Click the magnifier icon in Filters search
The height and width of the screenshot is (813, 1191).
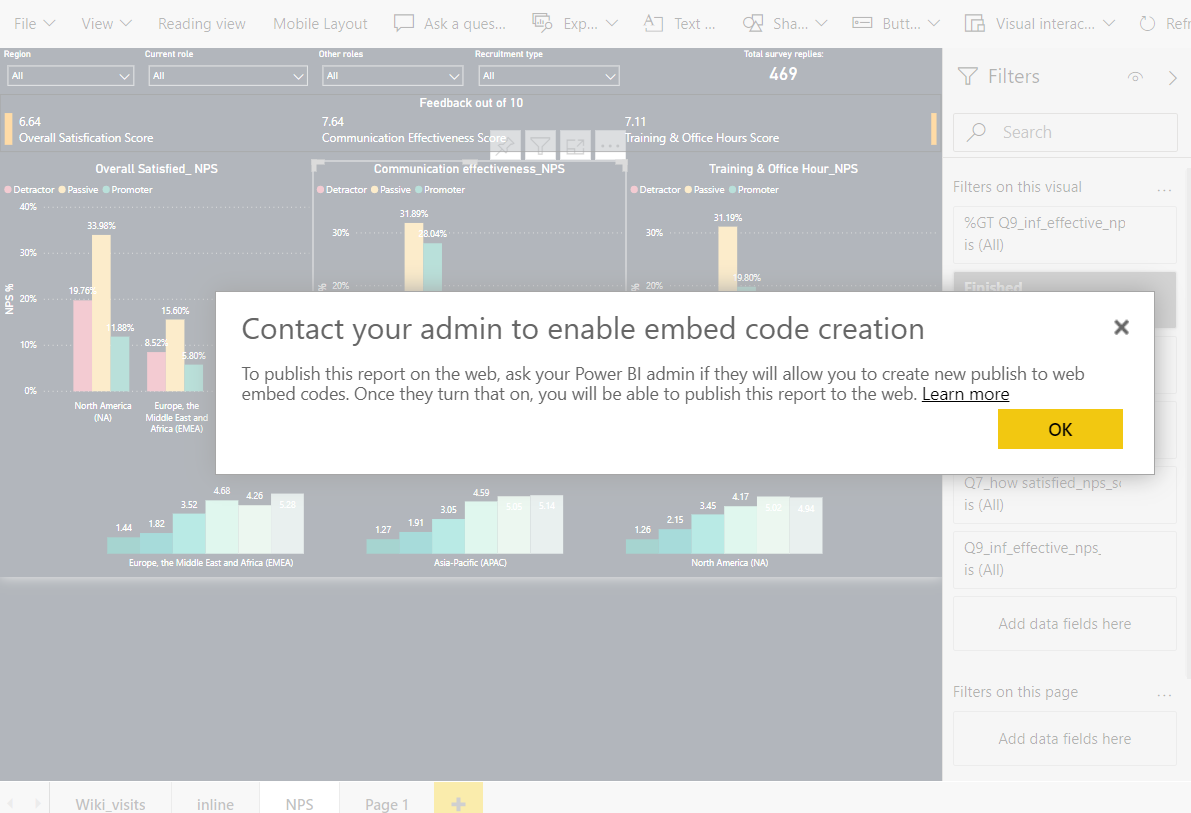pyautogui.click(x=976, y=132)
